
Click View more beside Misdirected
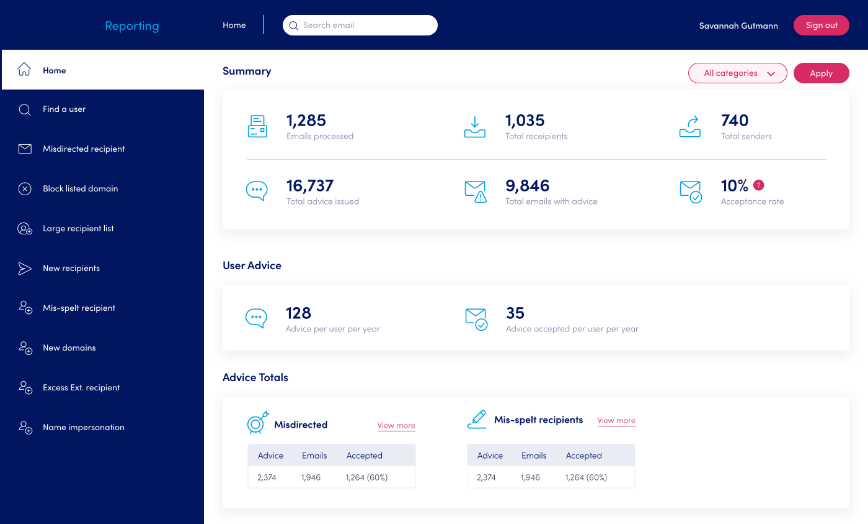click(396, 426)
